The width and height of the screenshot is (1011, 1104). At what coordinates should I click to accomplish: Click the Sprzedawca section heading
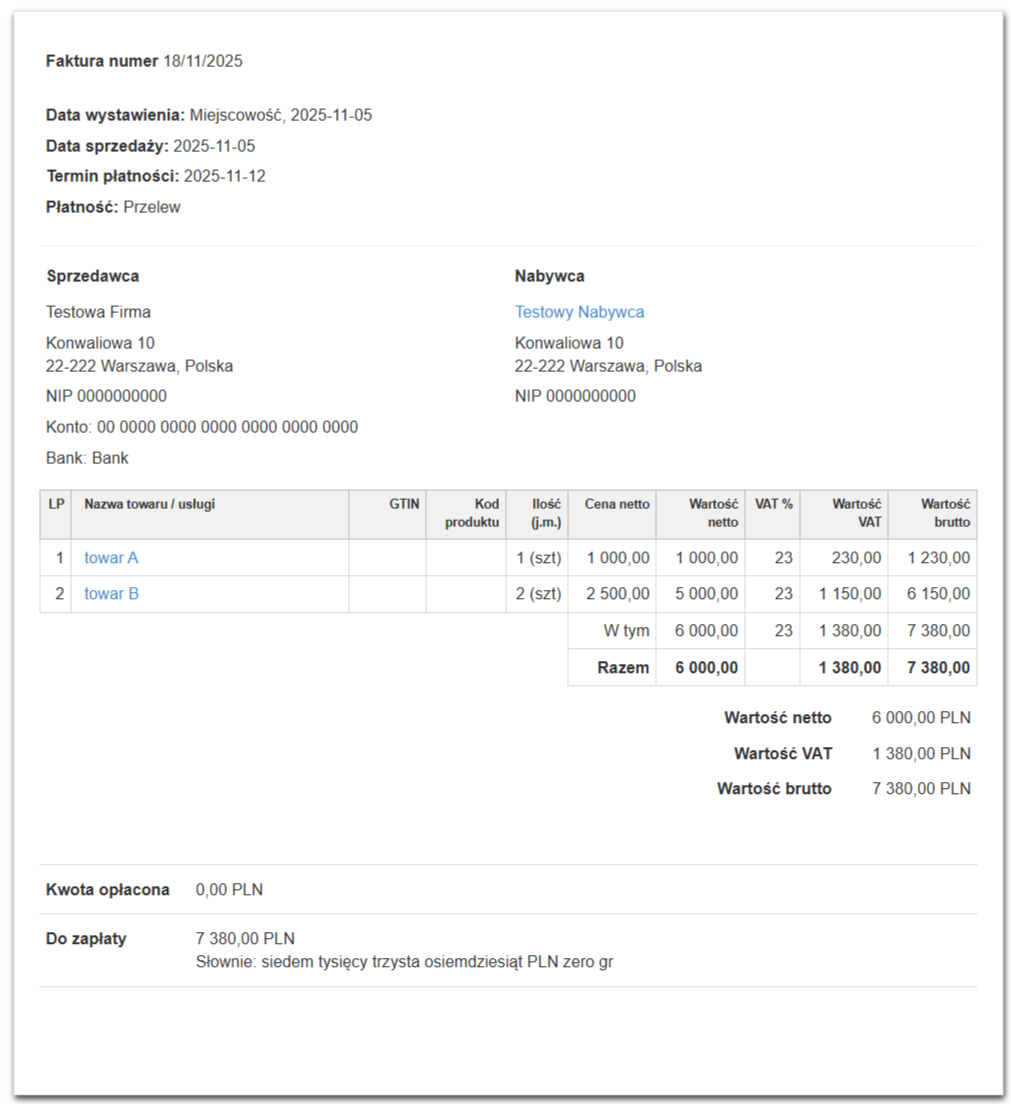93,276
